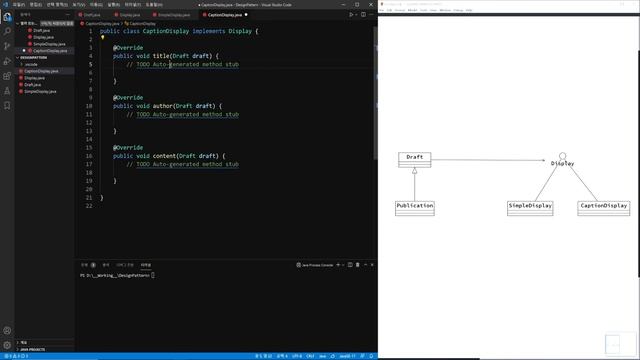Kill terminal with trash icon
Image resolution: width=640 pixels, height=360 pixels.
[358, 265]
